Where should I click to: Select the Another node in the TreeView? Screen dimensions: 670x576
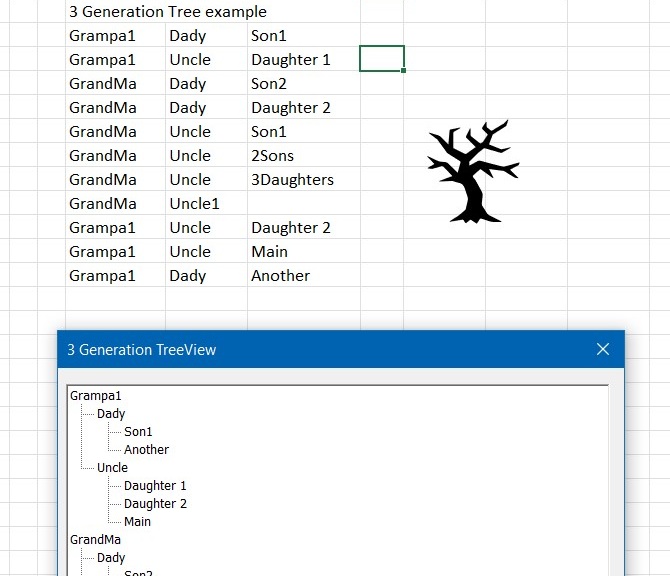[146, 450]
